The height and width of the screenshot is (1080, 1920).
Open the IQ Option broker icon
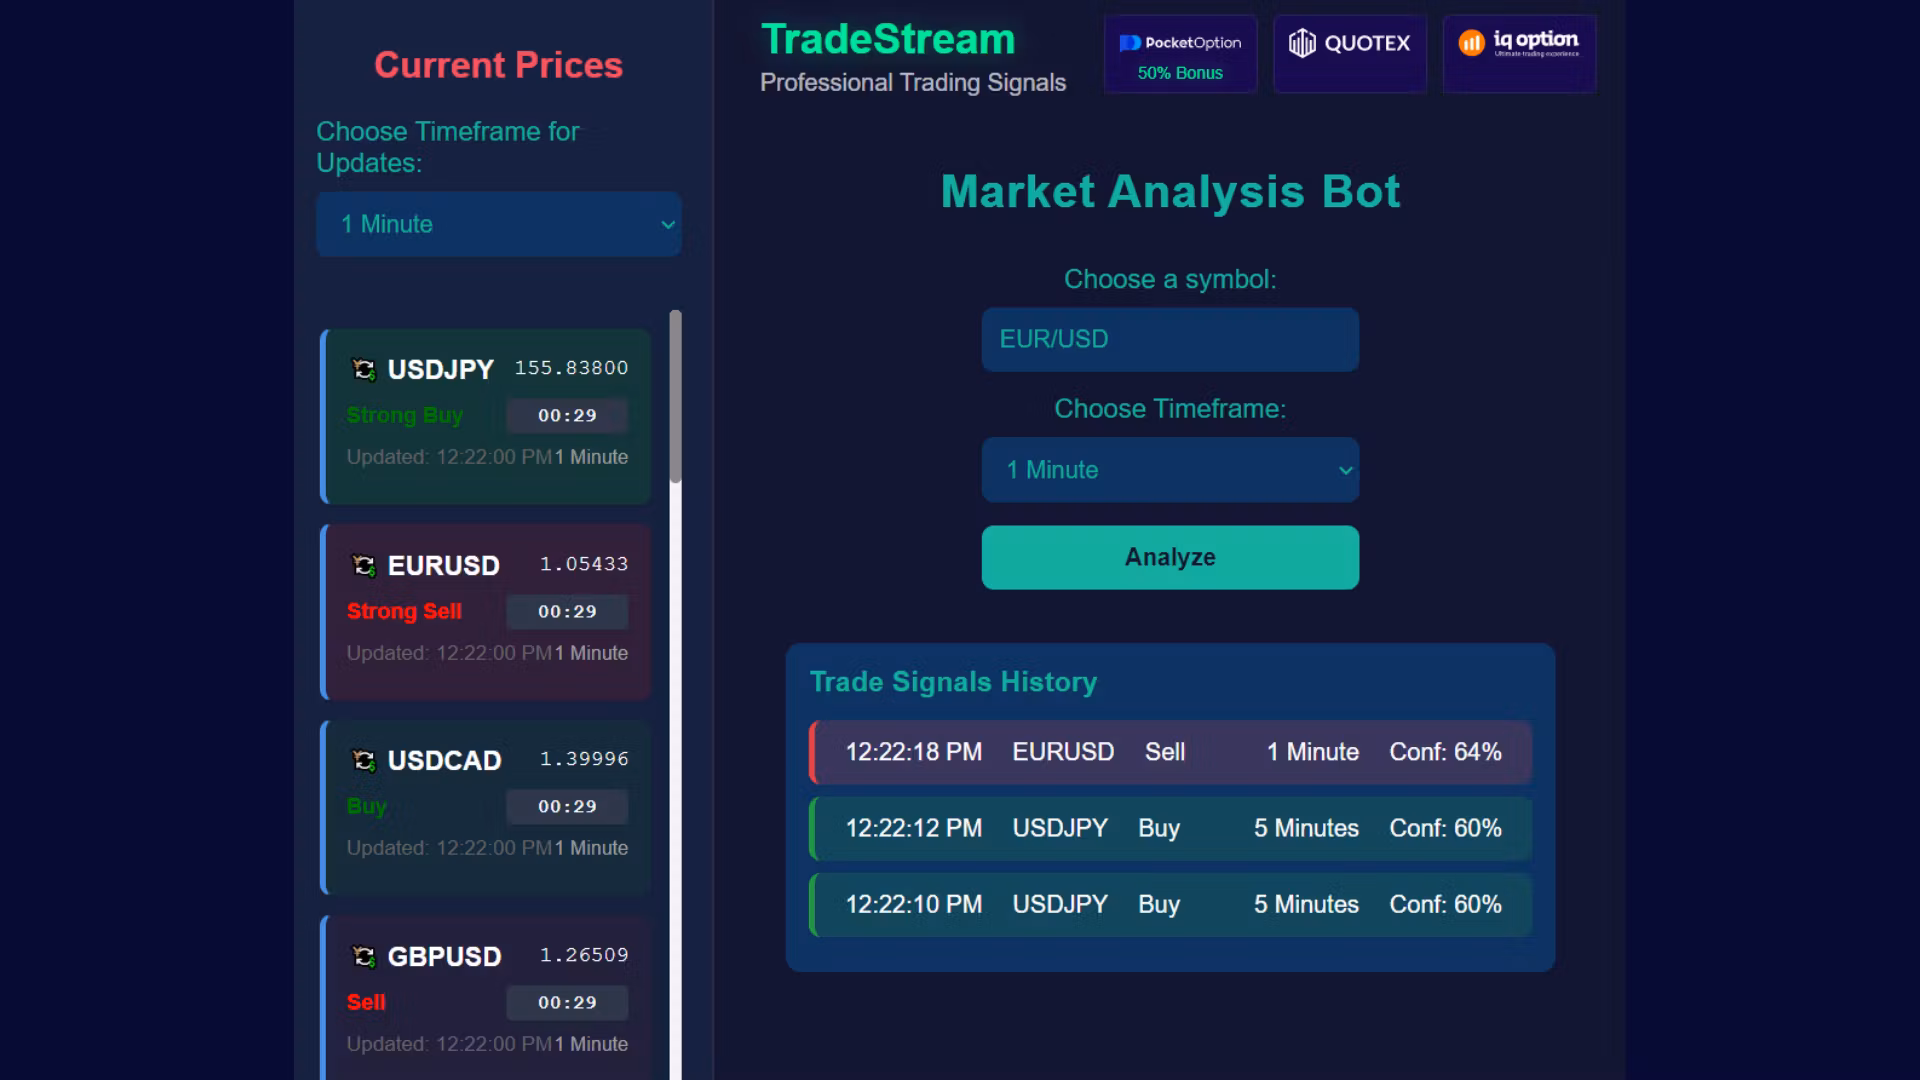(1519, 42)
